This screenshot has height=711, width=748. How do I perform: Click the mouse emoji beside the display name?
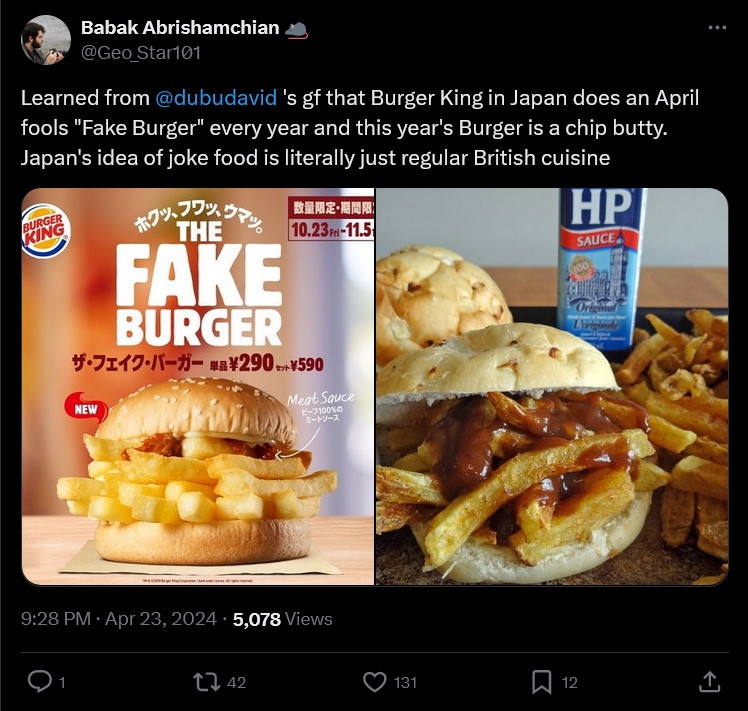[x=296, y=28]
